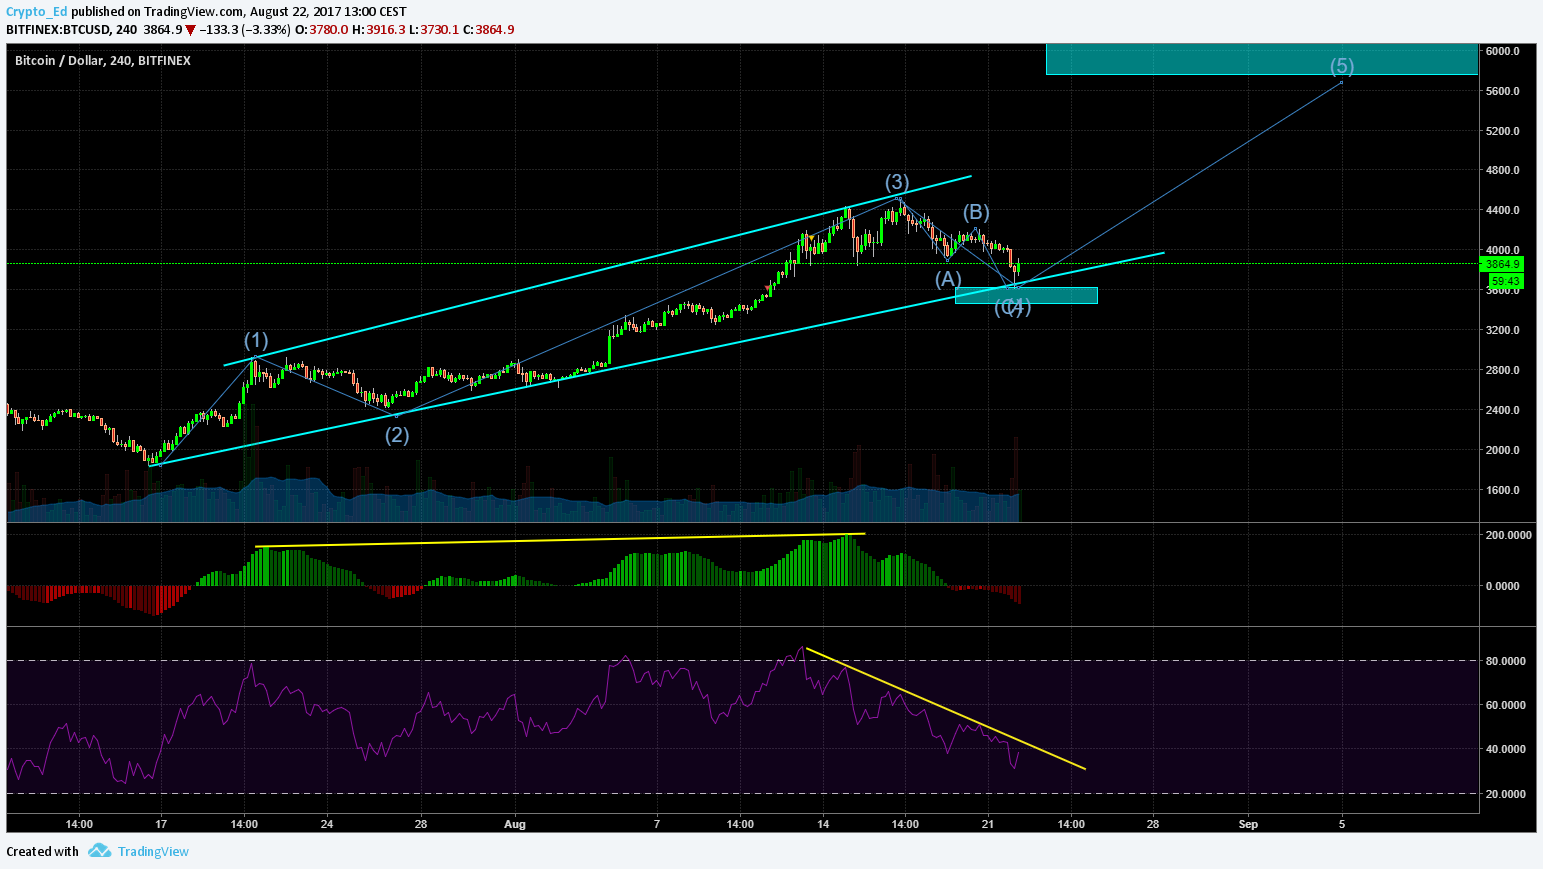Select the yellow trendline above histogram peaks
This screenshot has width=1543, height=869.
point(560,540)
